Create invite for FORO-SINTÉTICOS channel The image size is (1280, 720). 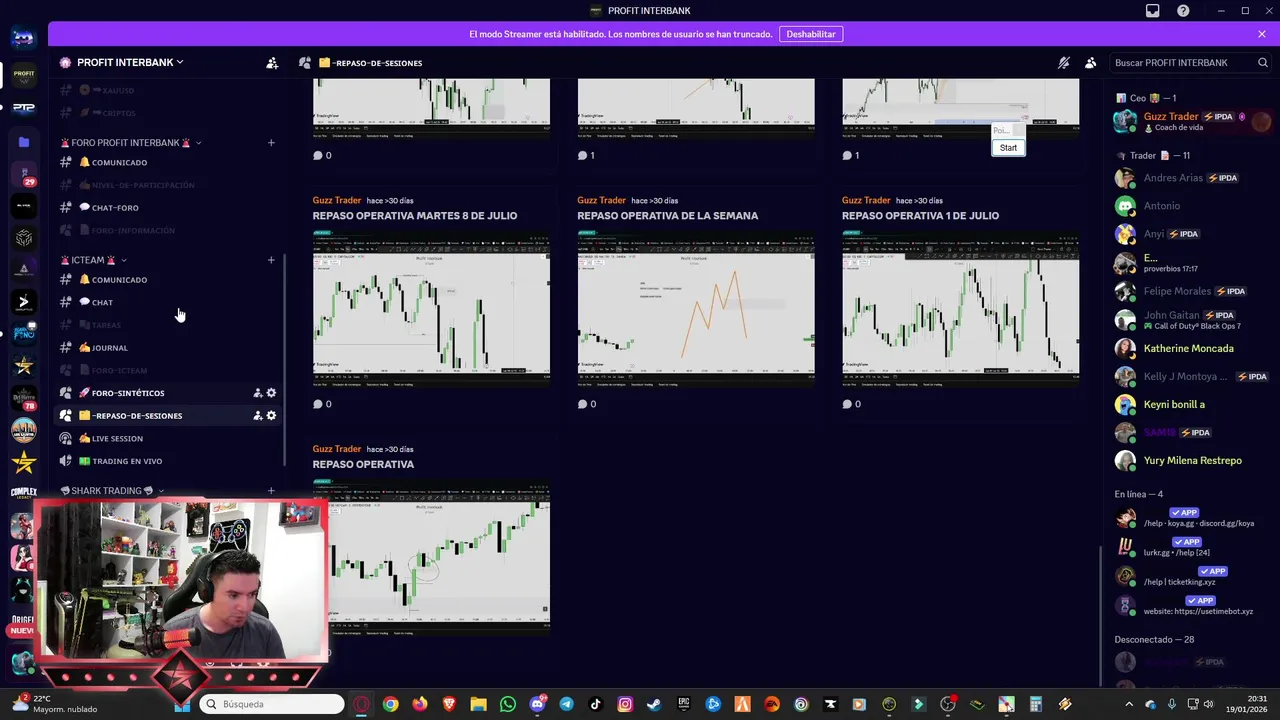(x=258, y=393)
